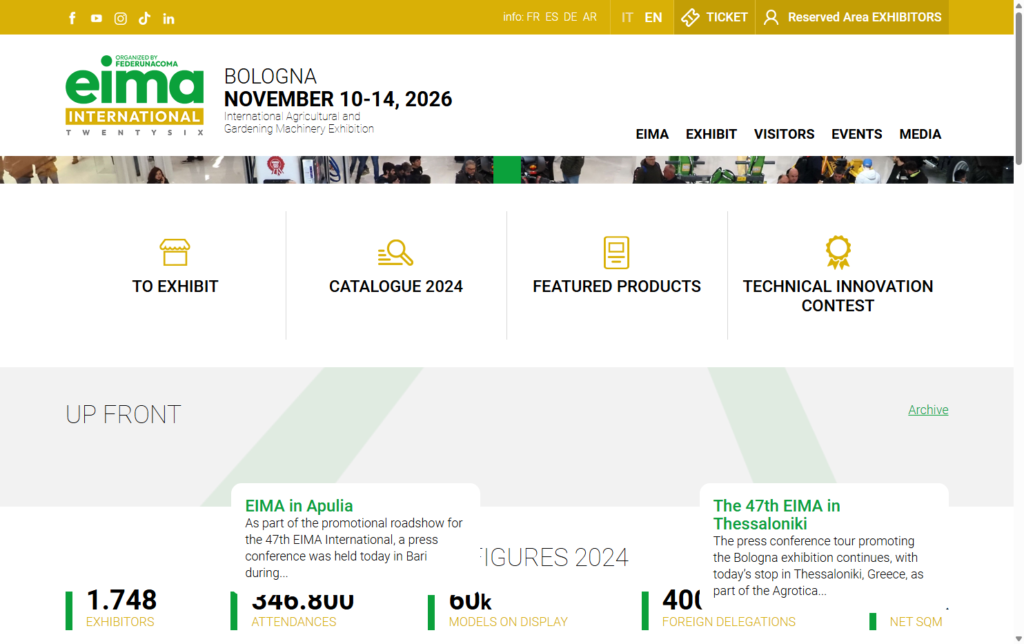This screenshot has height=644, width=1024.
Task: Expand the VISITORS navigation menu
Action: tap(784, 134)
